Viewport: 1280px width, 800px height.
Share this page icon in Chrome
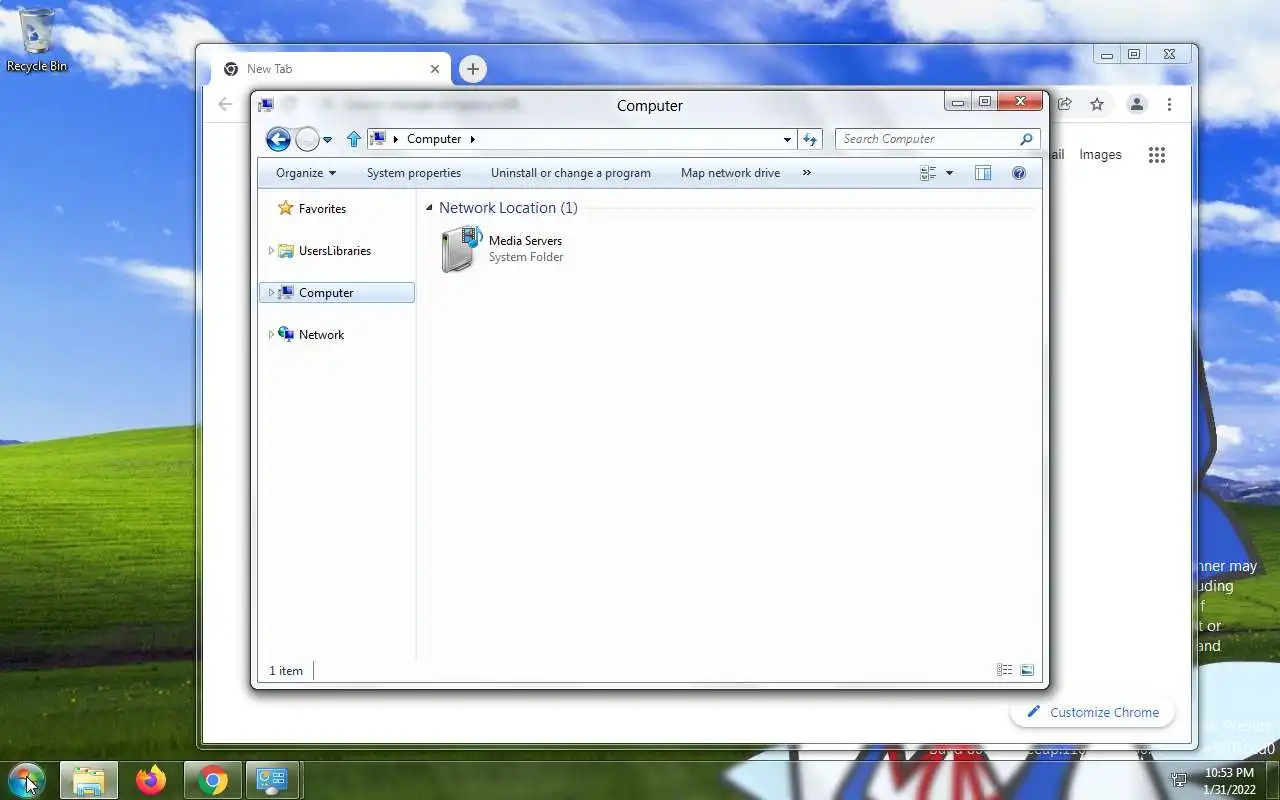tap(1065, 104)
